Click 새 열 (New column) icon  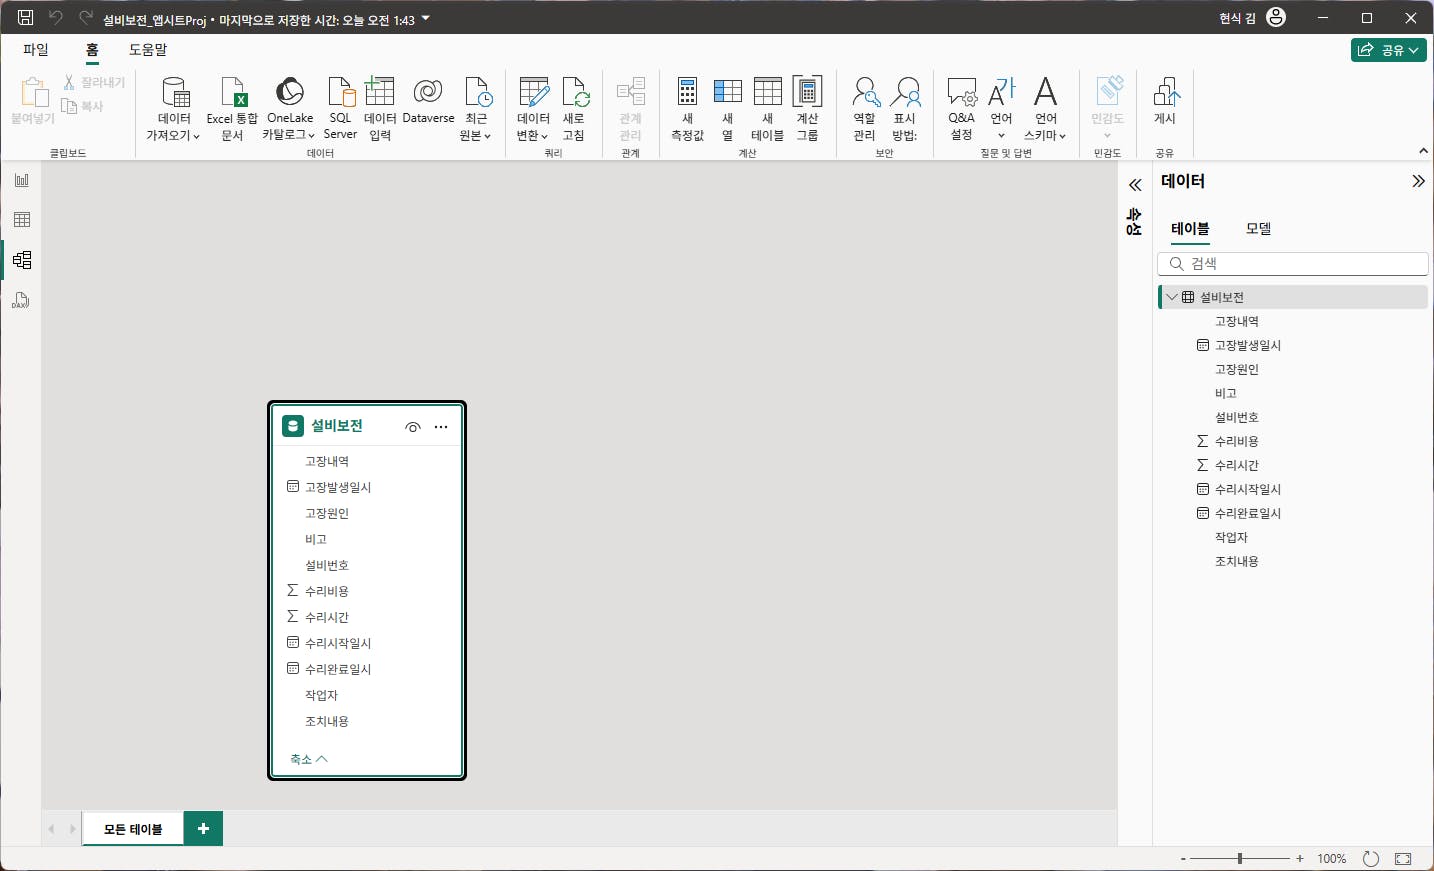click(x=727, y=109)
